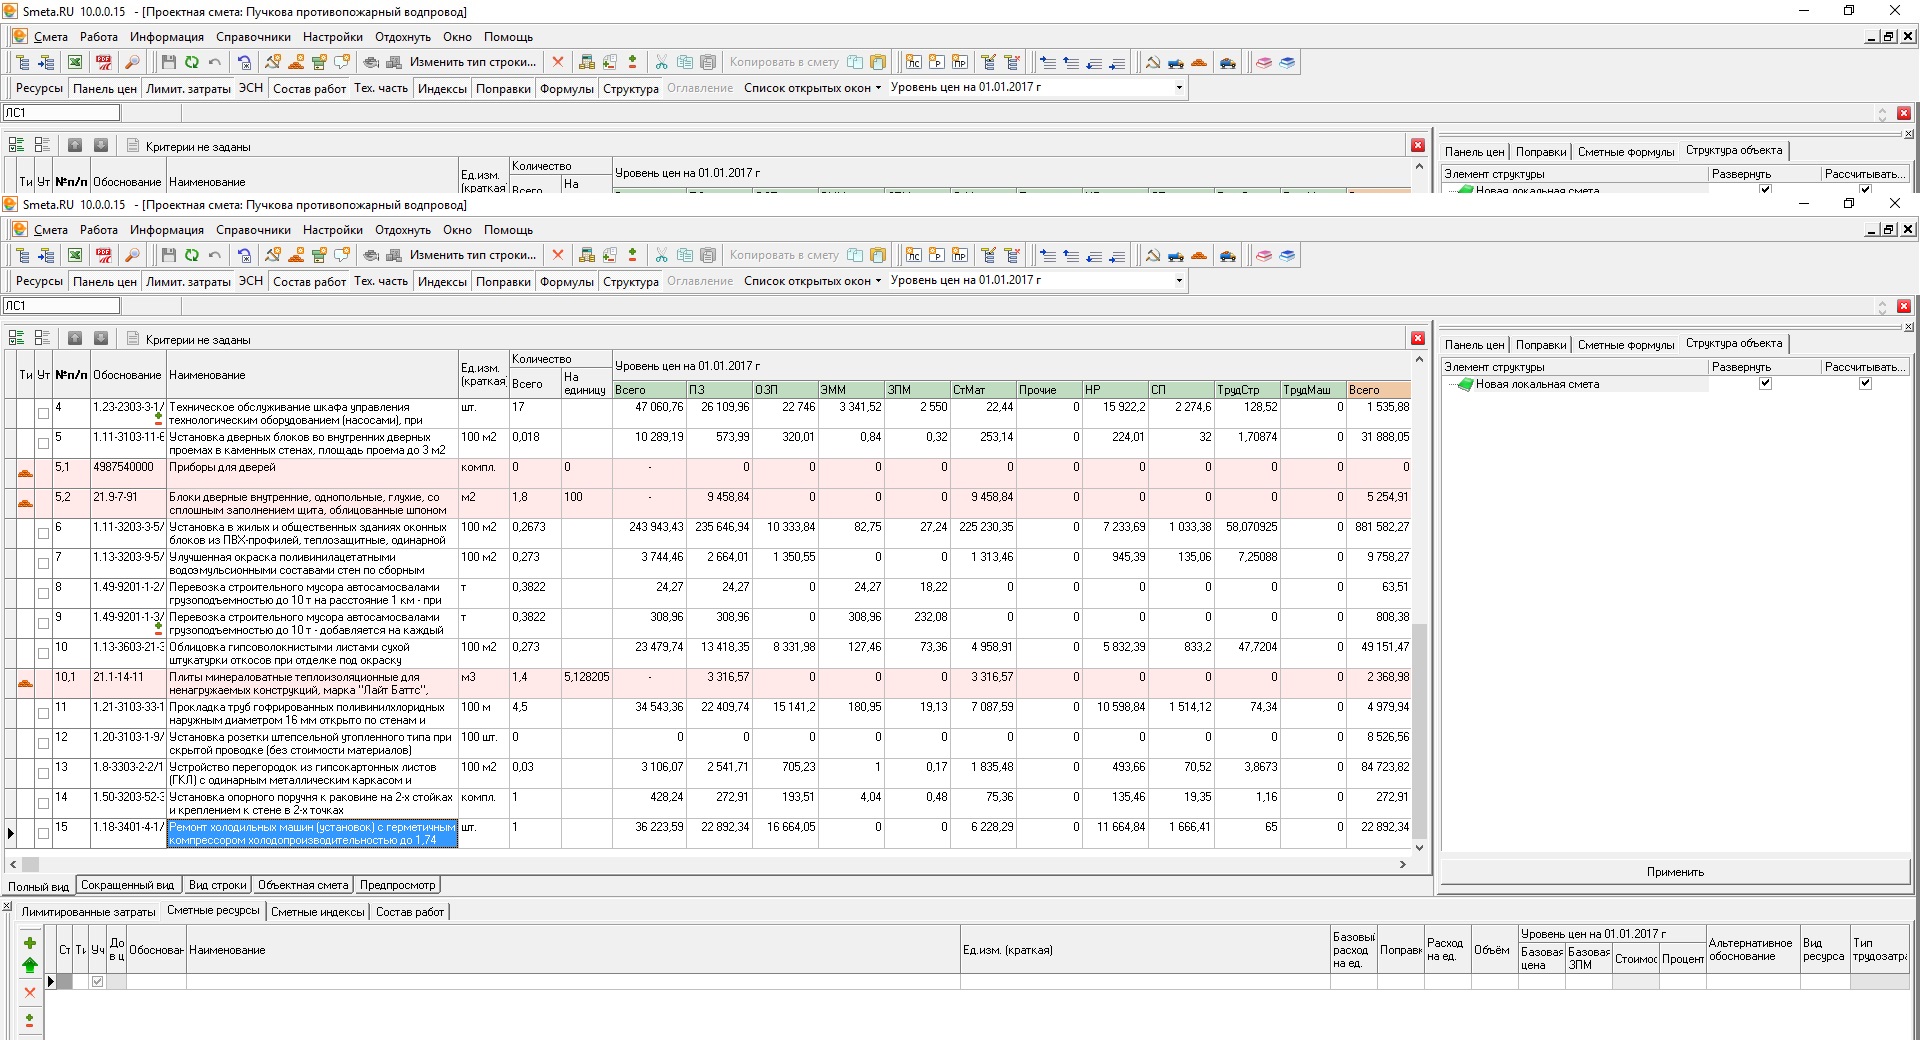Click ЛС section icon in lower window toolbar

pyautogui.click(x=913, y=256)
